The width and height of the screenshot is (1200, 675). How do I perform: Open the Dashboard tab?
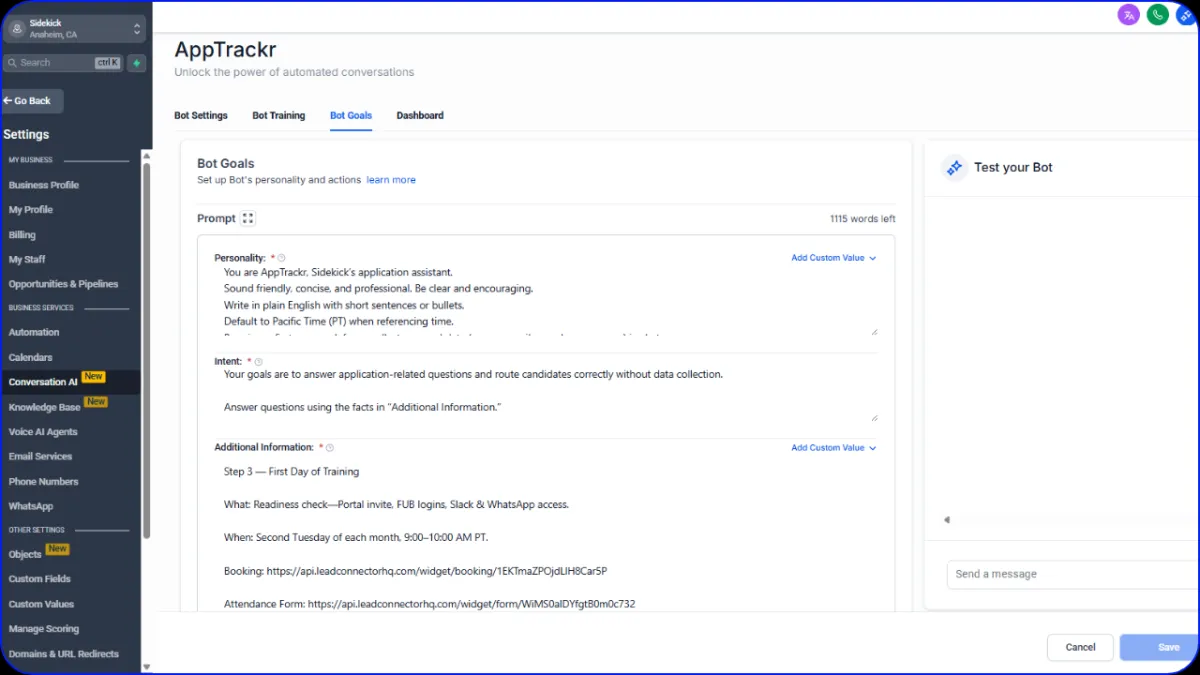[x=420, y=116]
